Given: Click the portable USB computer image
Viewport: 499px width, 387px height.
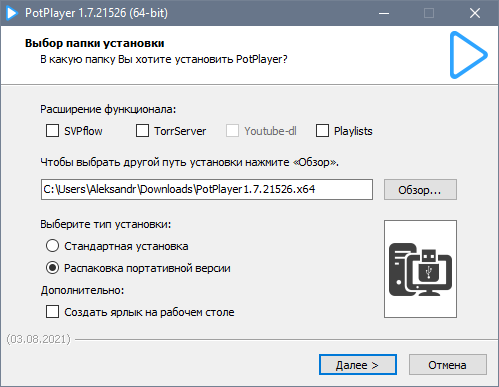Looking at the screenshot, I should pos(420,269).
